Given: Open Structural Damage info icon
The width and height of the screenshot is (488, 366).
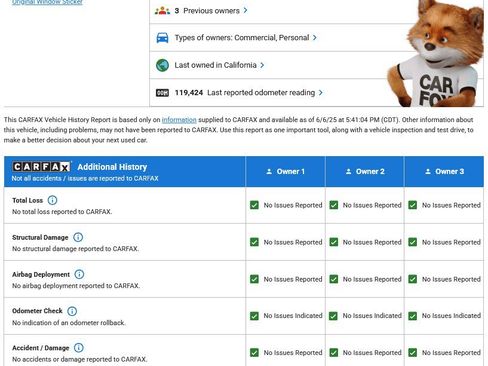Looking at the screenshot, I should 78,237.
